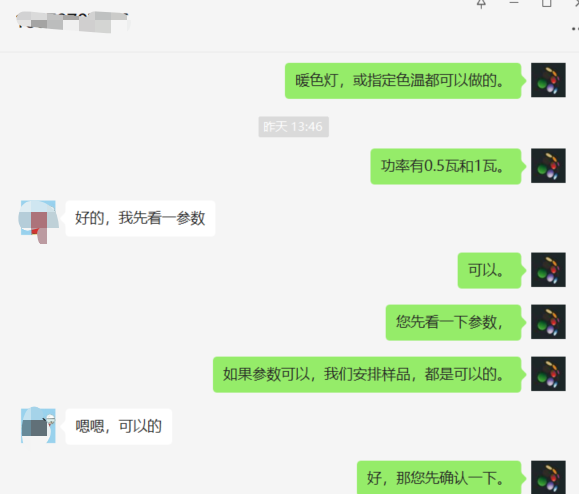Select the 好，那您先确认一下 message bubble

[439, 478]
